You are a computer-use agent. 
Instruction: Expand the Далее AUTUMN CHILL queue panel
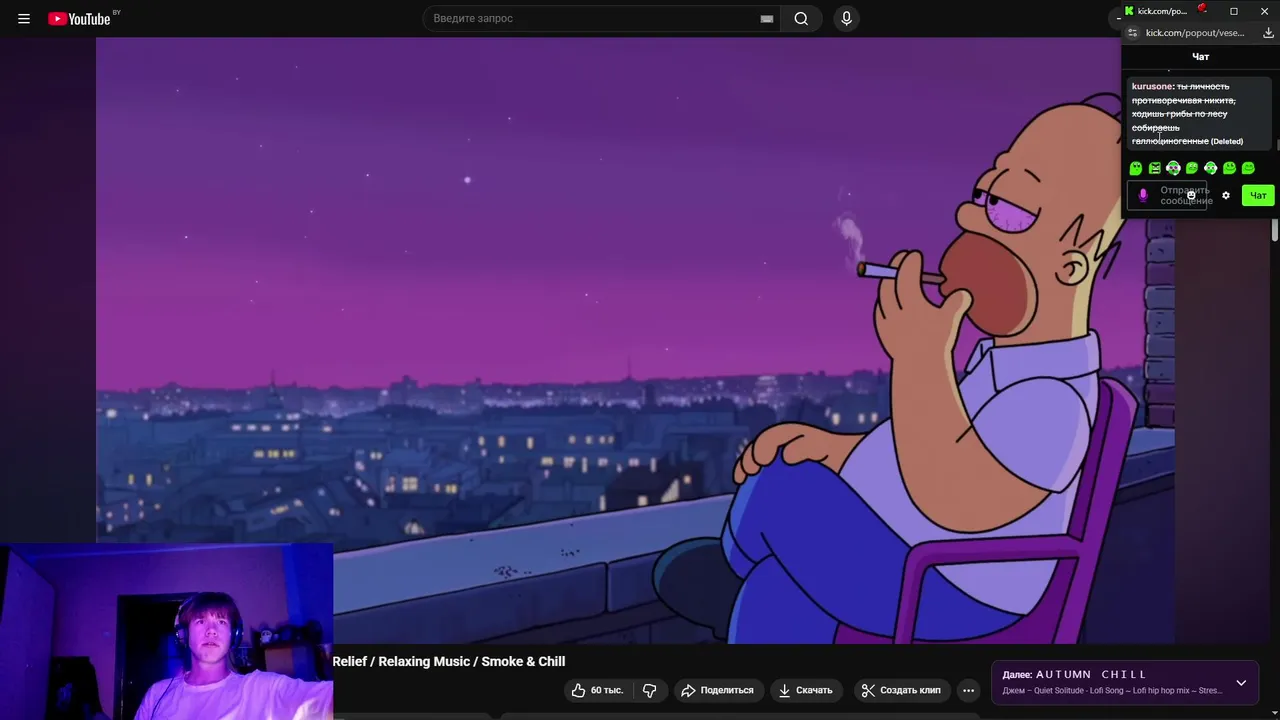[x=1241, y=682]
